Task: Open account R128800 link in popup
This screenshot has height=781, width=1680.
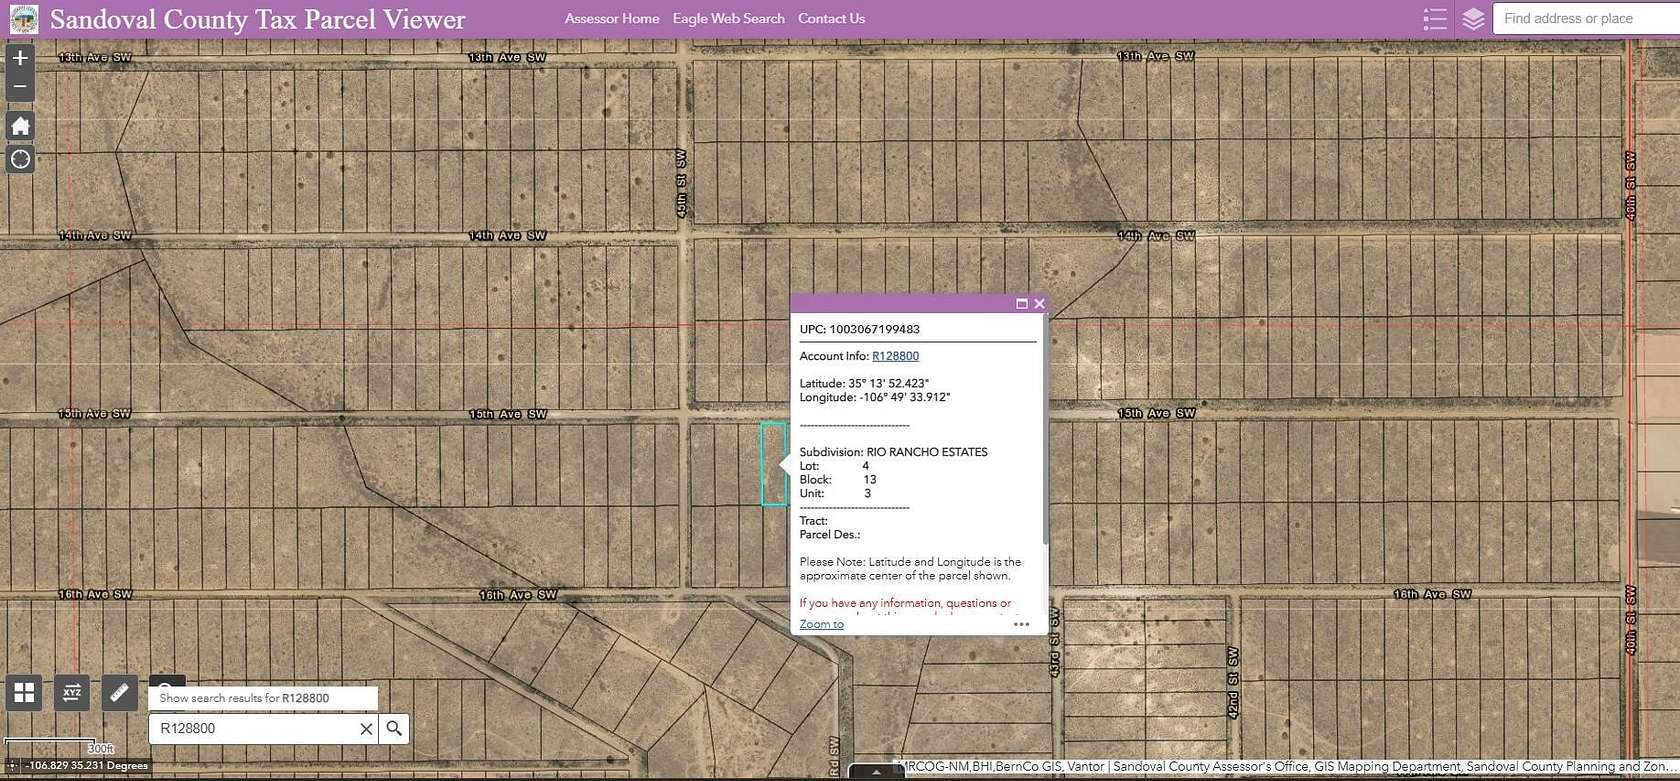Action: click(x=895, y=356)
